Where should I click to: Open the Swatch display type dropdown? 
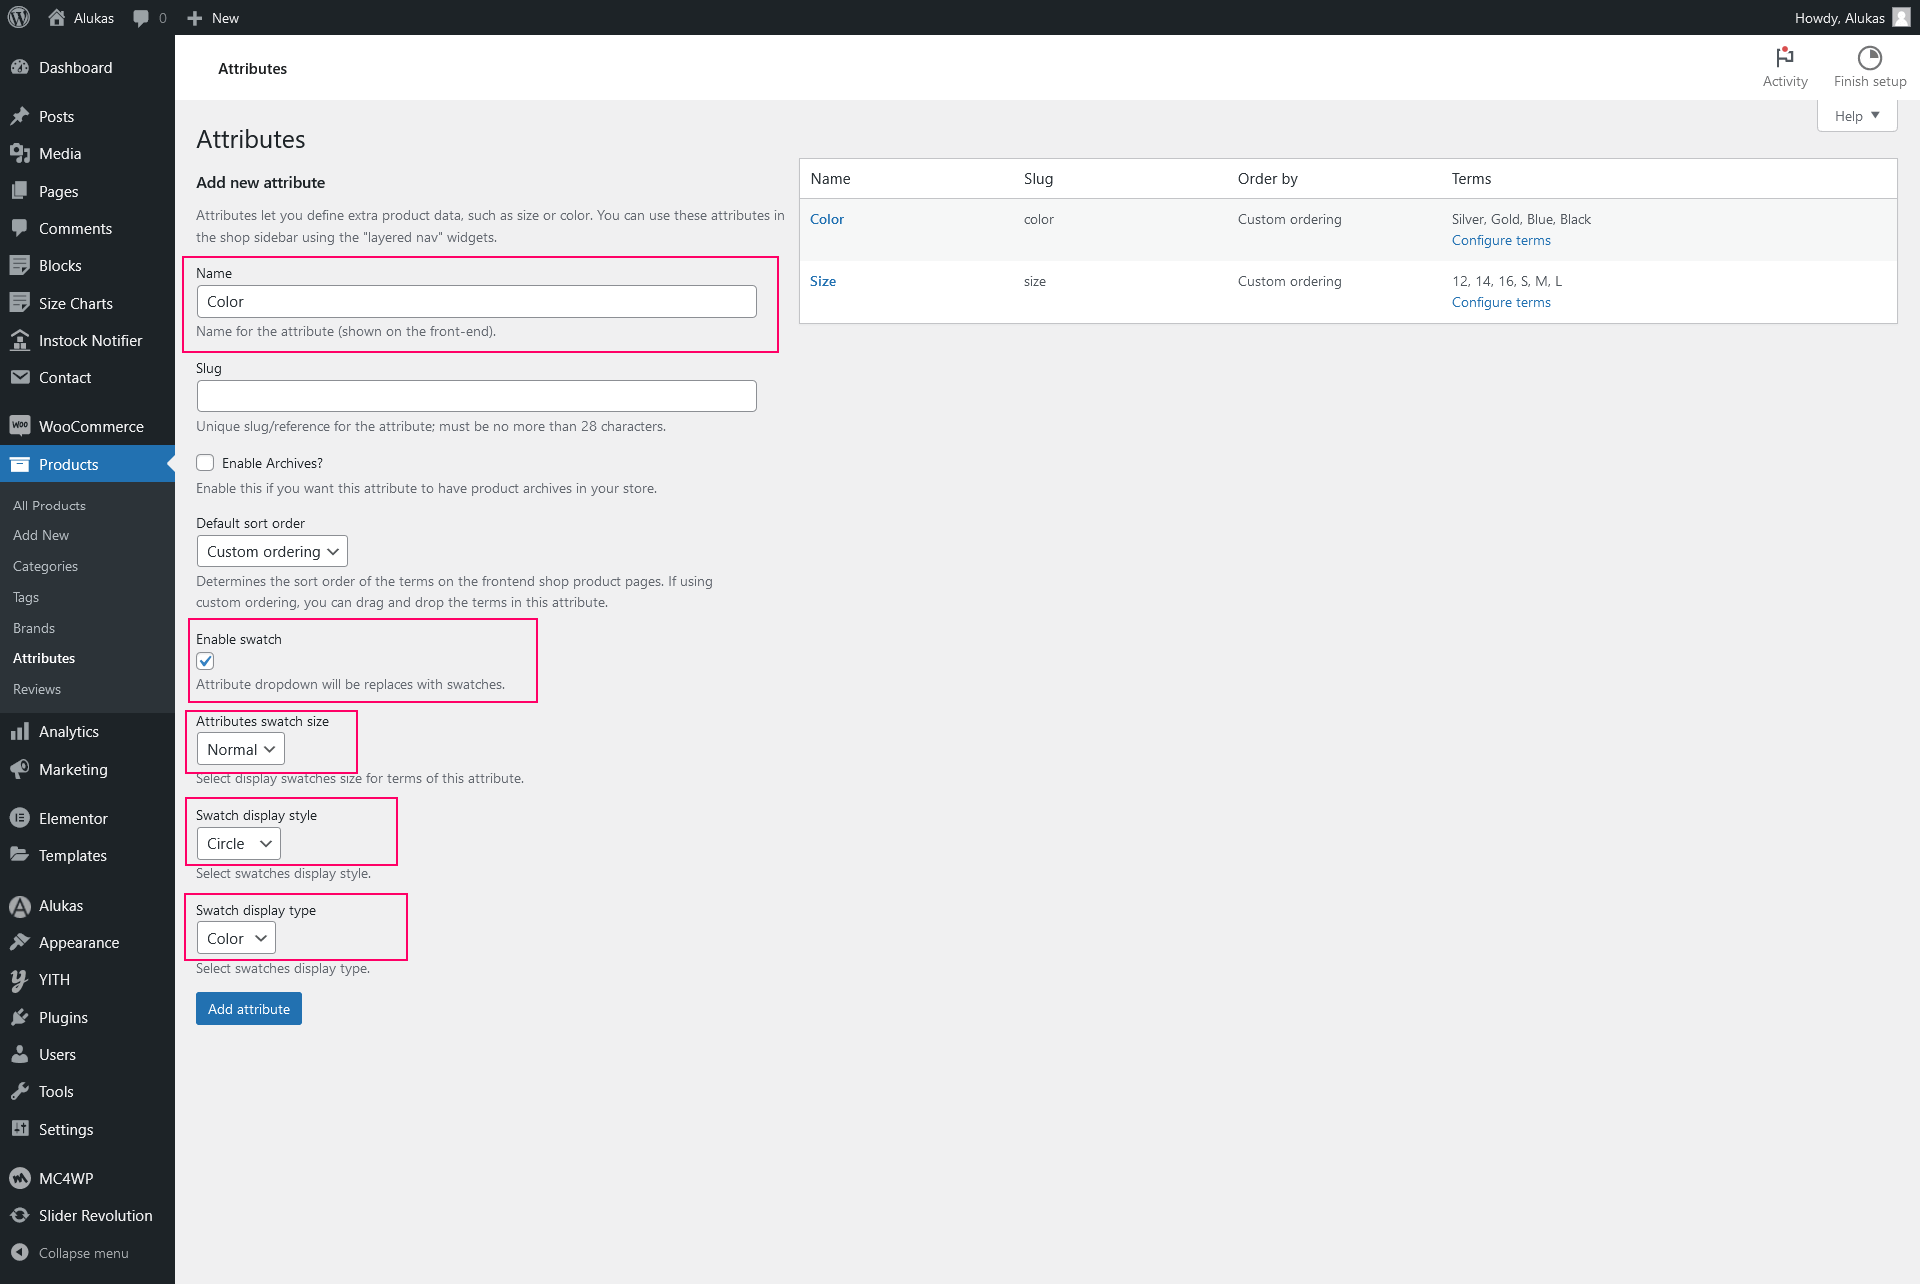236,938
